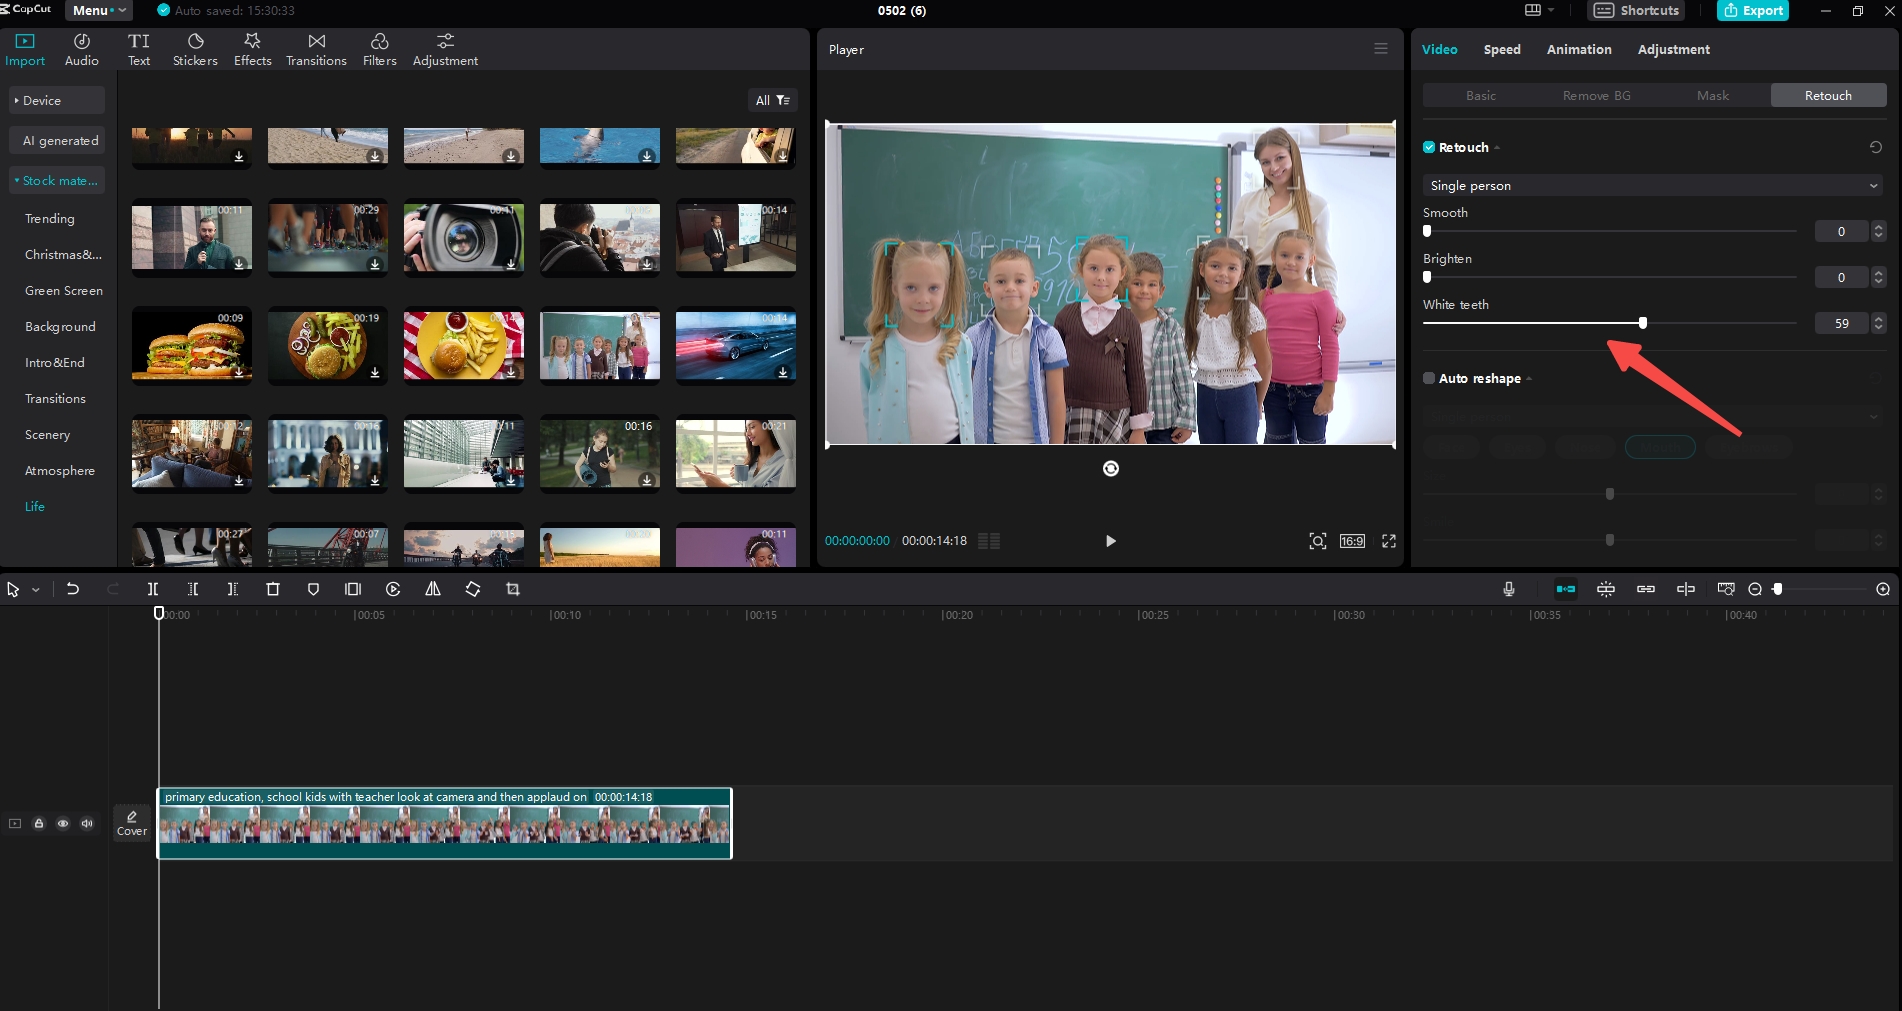The width and height of the screenshot is (1902, 1011).
Task: Click the Undo icon above the timeline
Action: point(73,589)
